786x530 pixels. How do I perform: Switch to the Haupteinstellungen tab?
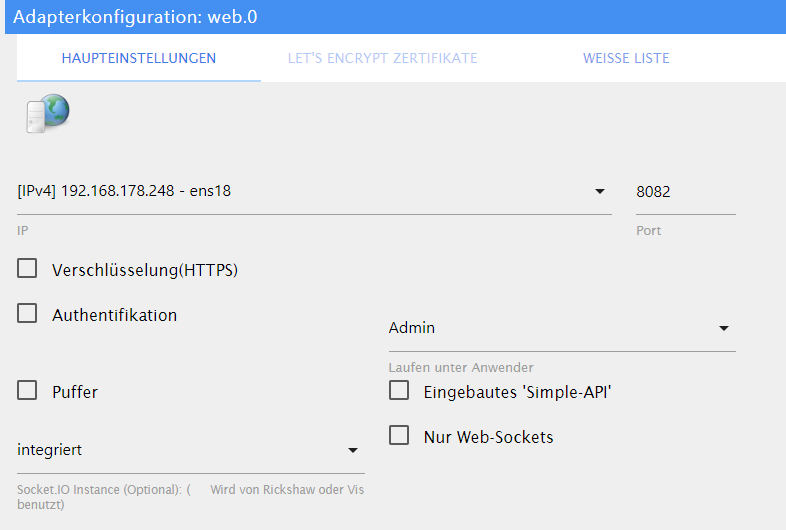(x=139, y=58)
